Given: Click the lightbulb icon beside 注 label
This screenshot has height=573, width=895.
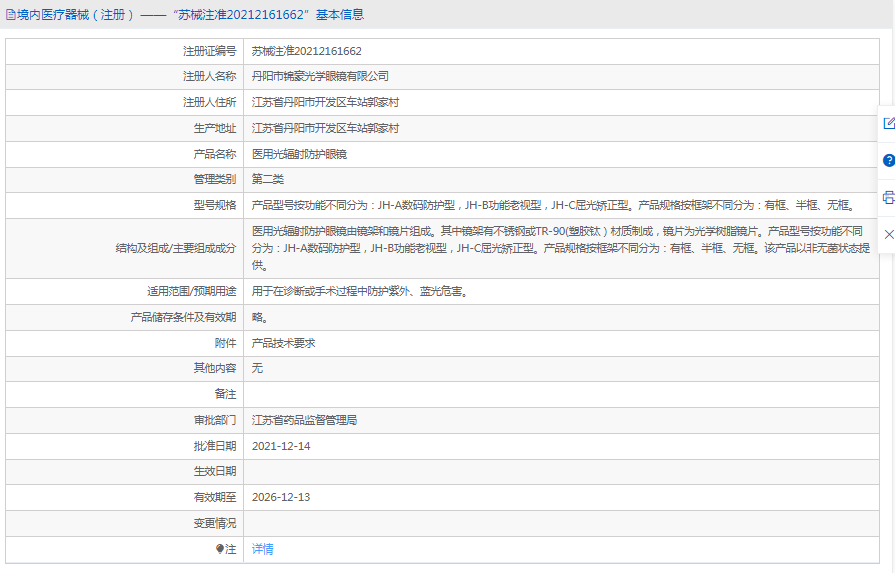Looking at the screenshot, I should tap(220, 549).
